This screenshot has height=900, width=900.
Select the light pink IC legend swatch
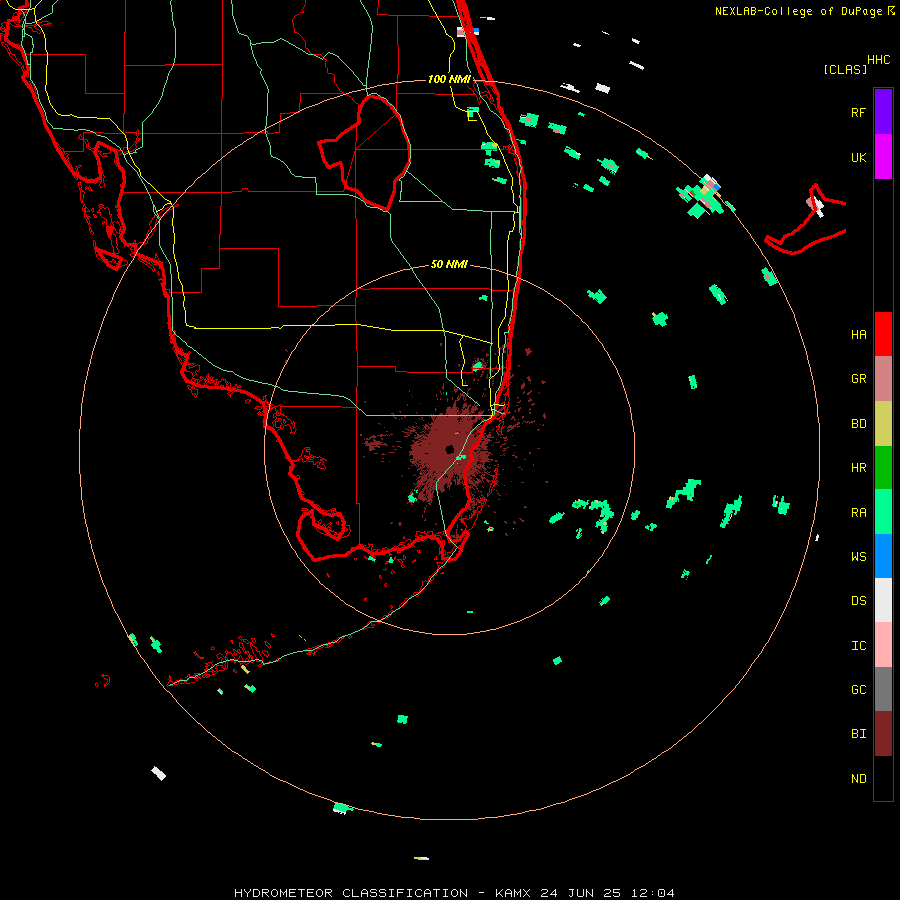pos(883,645)
